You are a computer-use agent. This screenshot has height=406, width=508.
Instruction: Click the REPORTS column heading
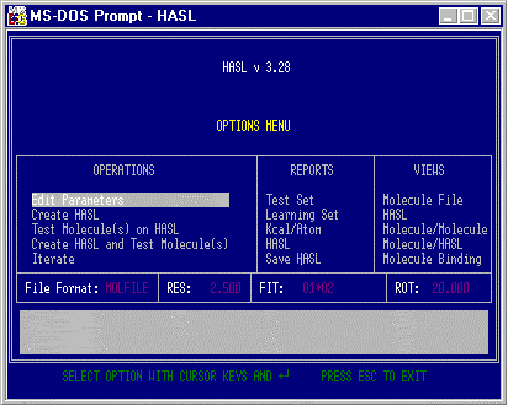[x=312, y=170]
